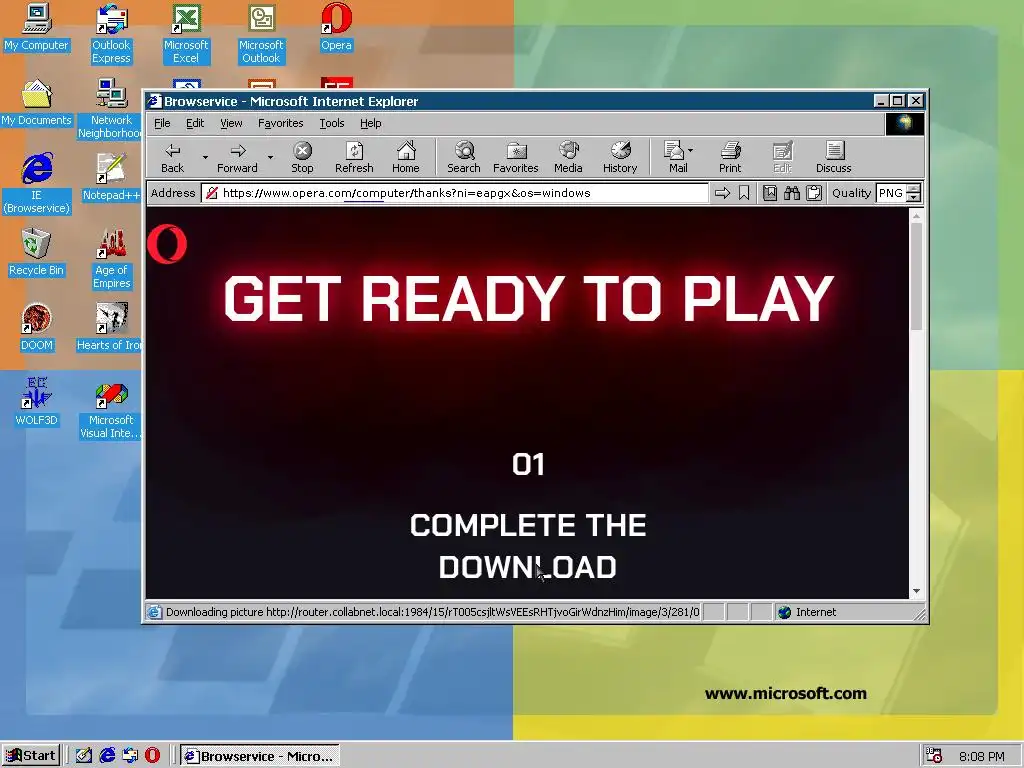
Task: Go to the Home page
Action: (406, 157)
